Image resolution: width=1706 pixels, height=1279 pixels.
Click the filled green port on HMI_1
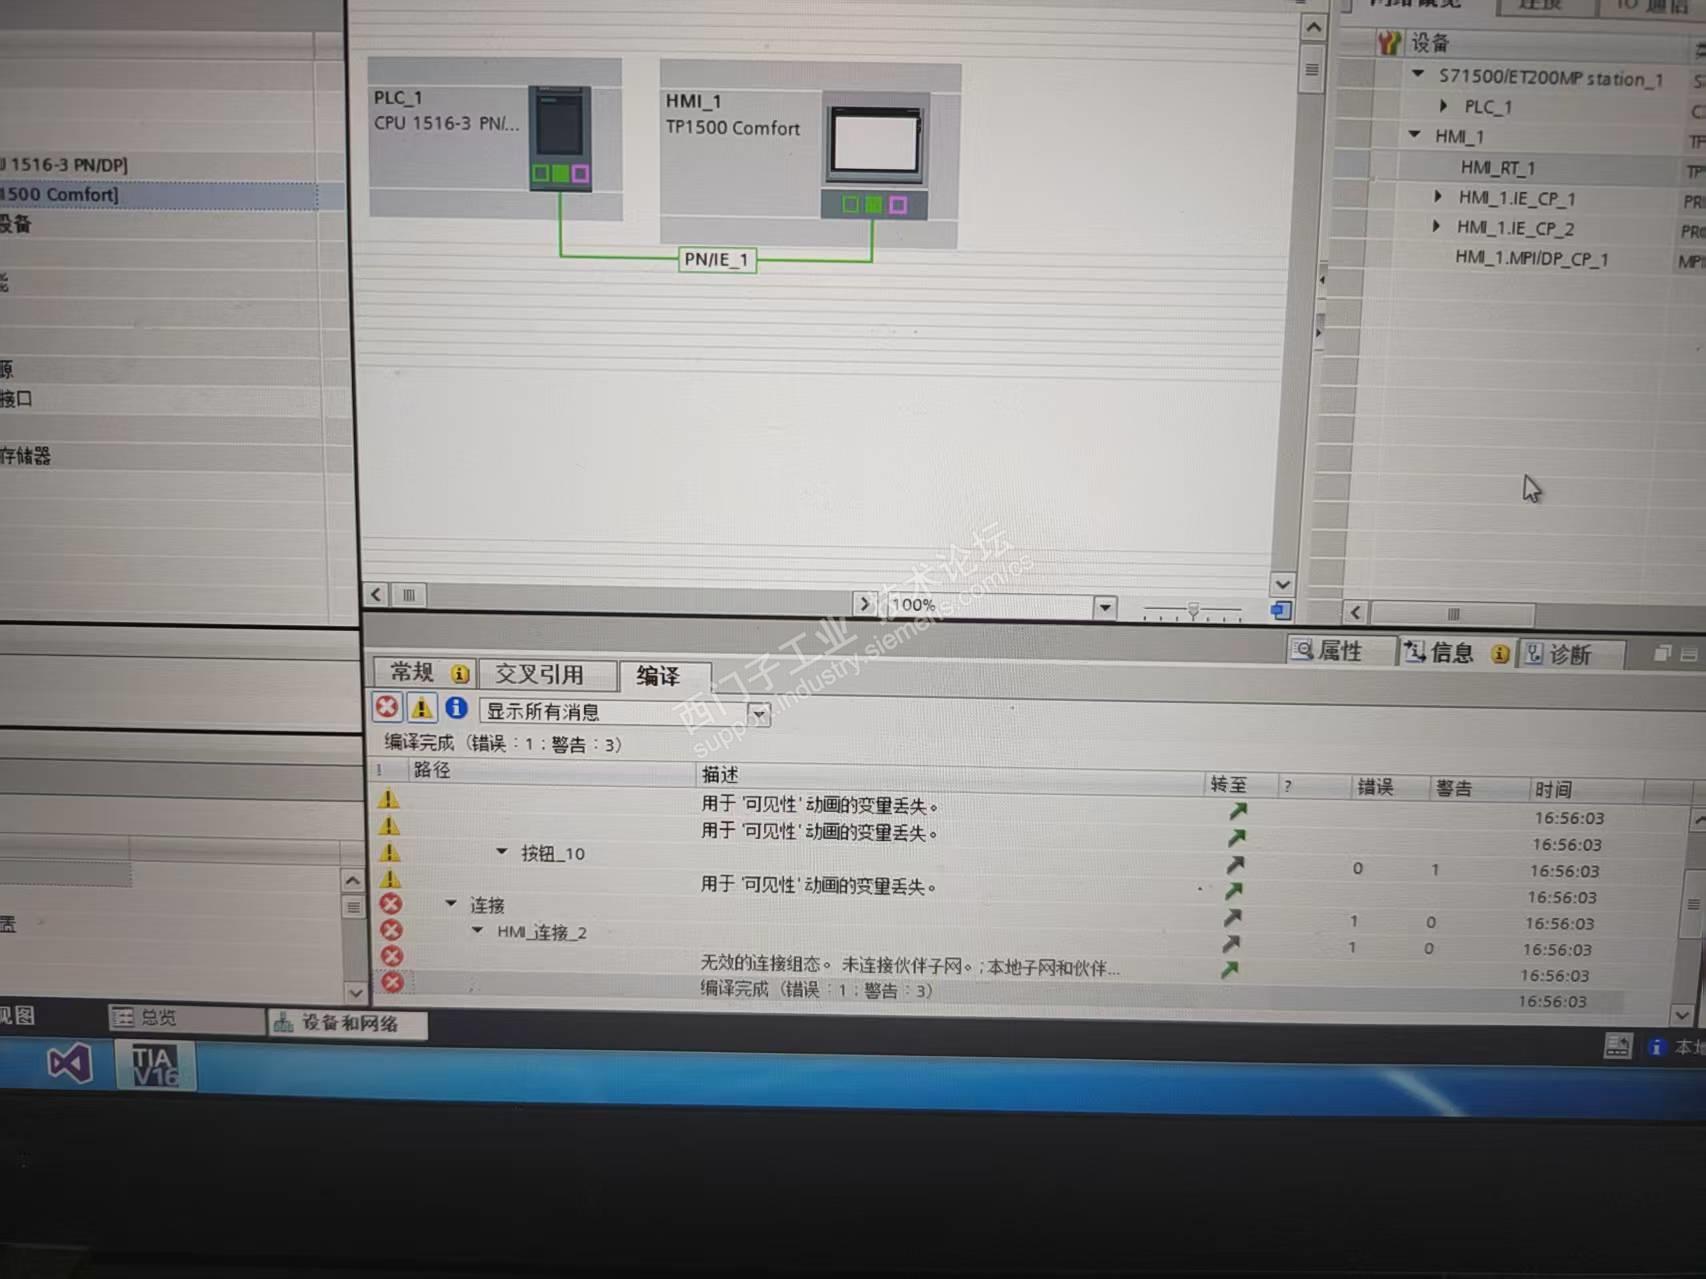tap(874, 205)
